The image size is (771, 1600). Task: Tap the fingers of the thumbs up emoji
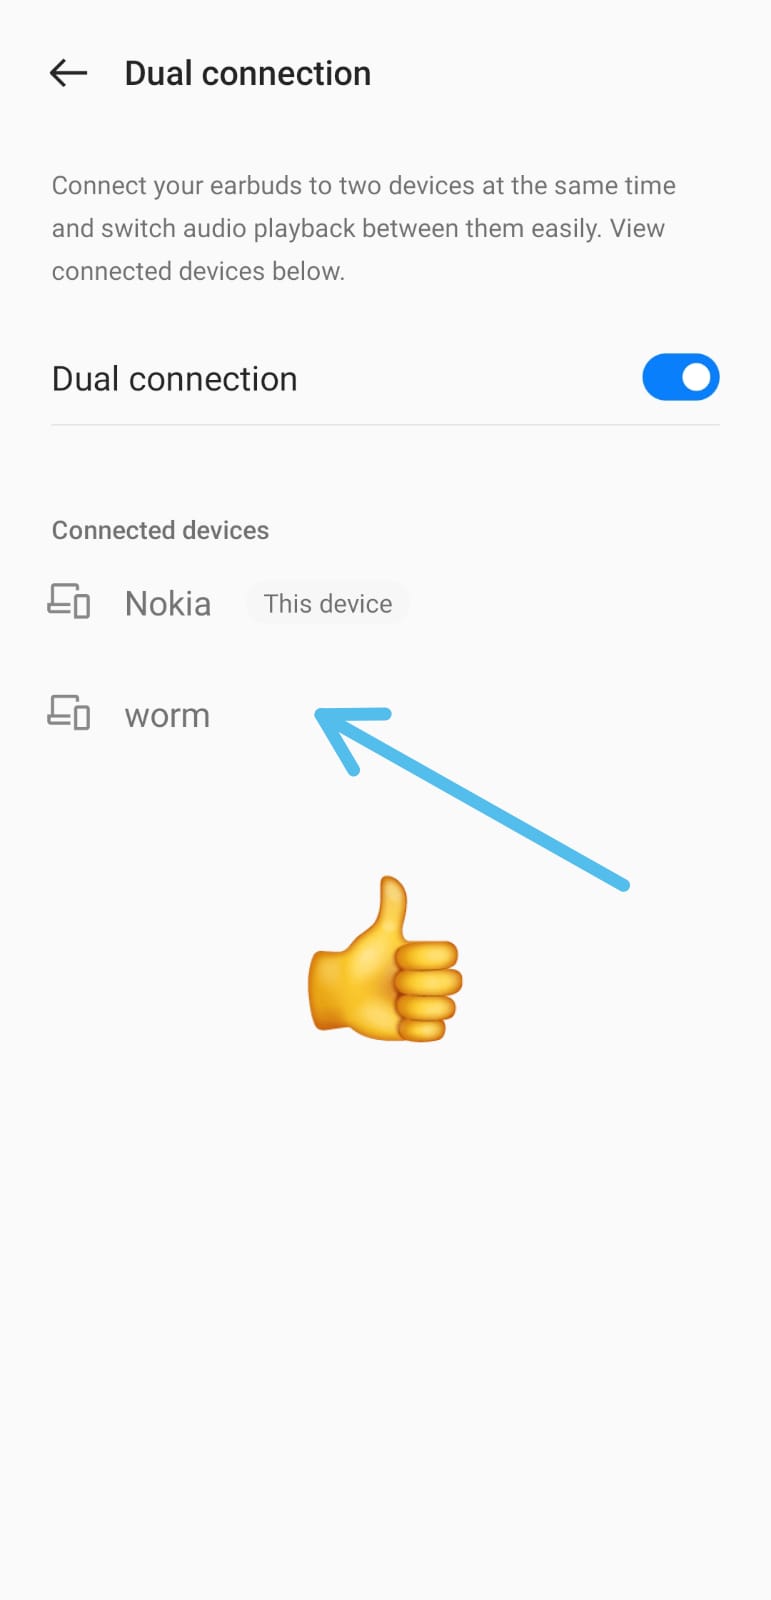coord(428,990)
